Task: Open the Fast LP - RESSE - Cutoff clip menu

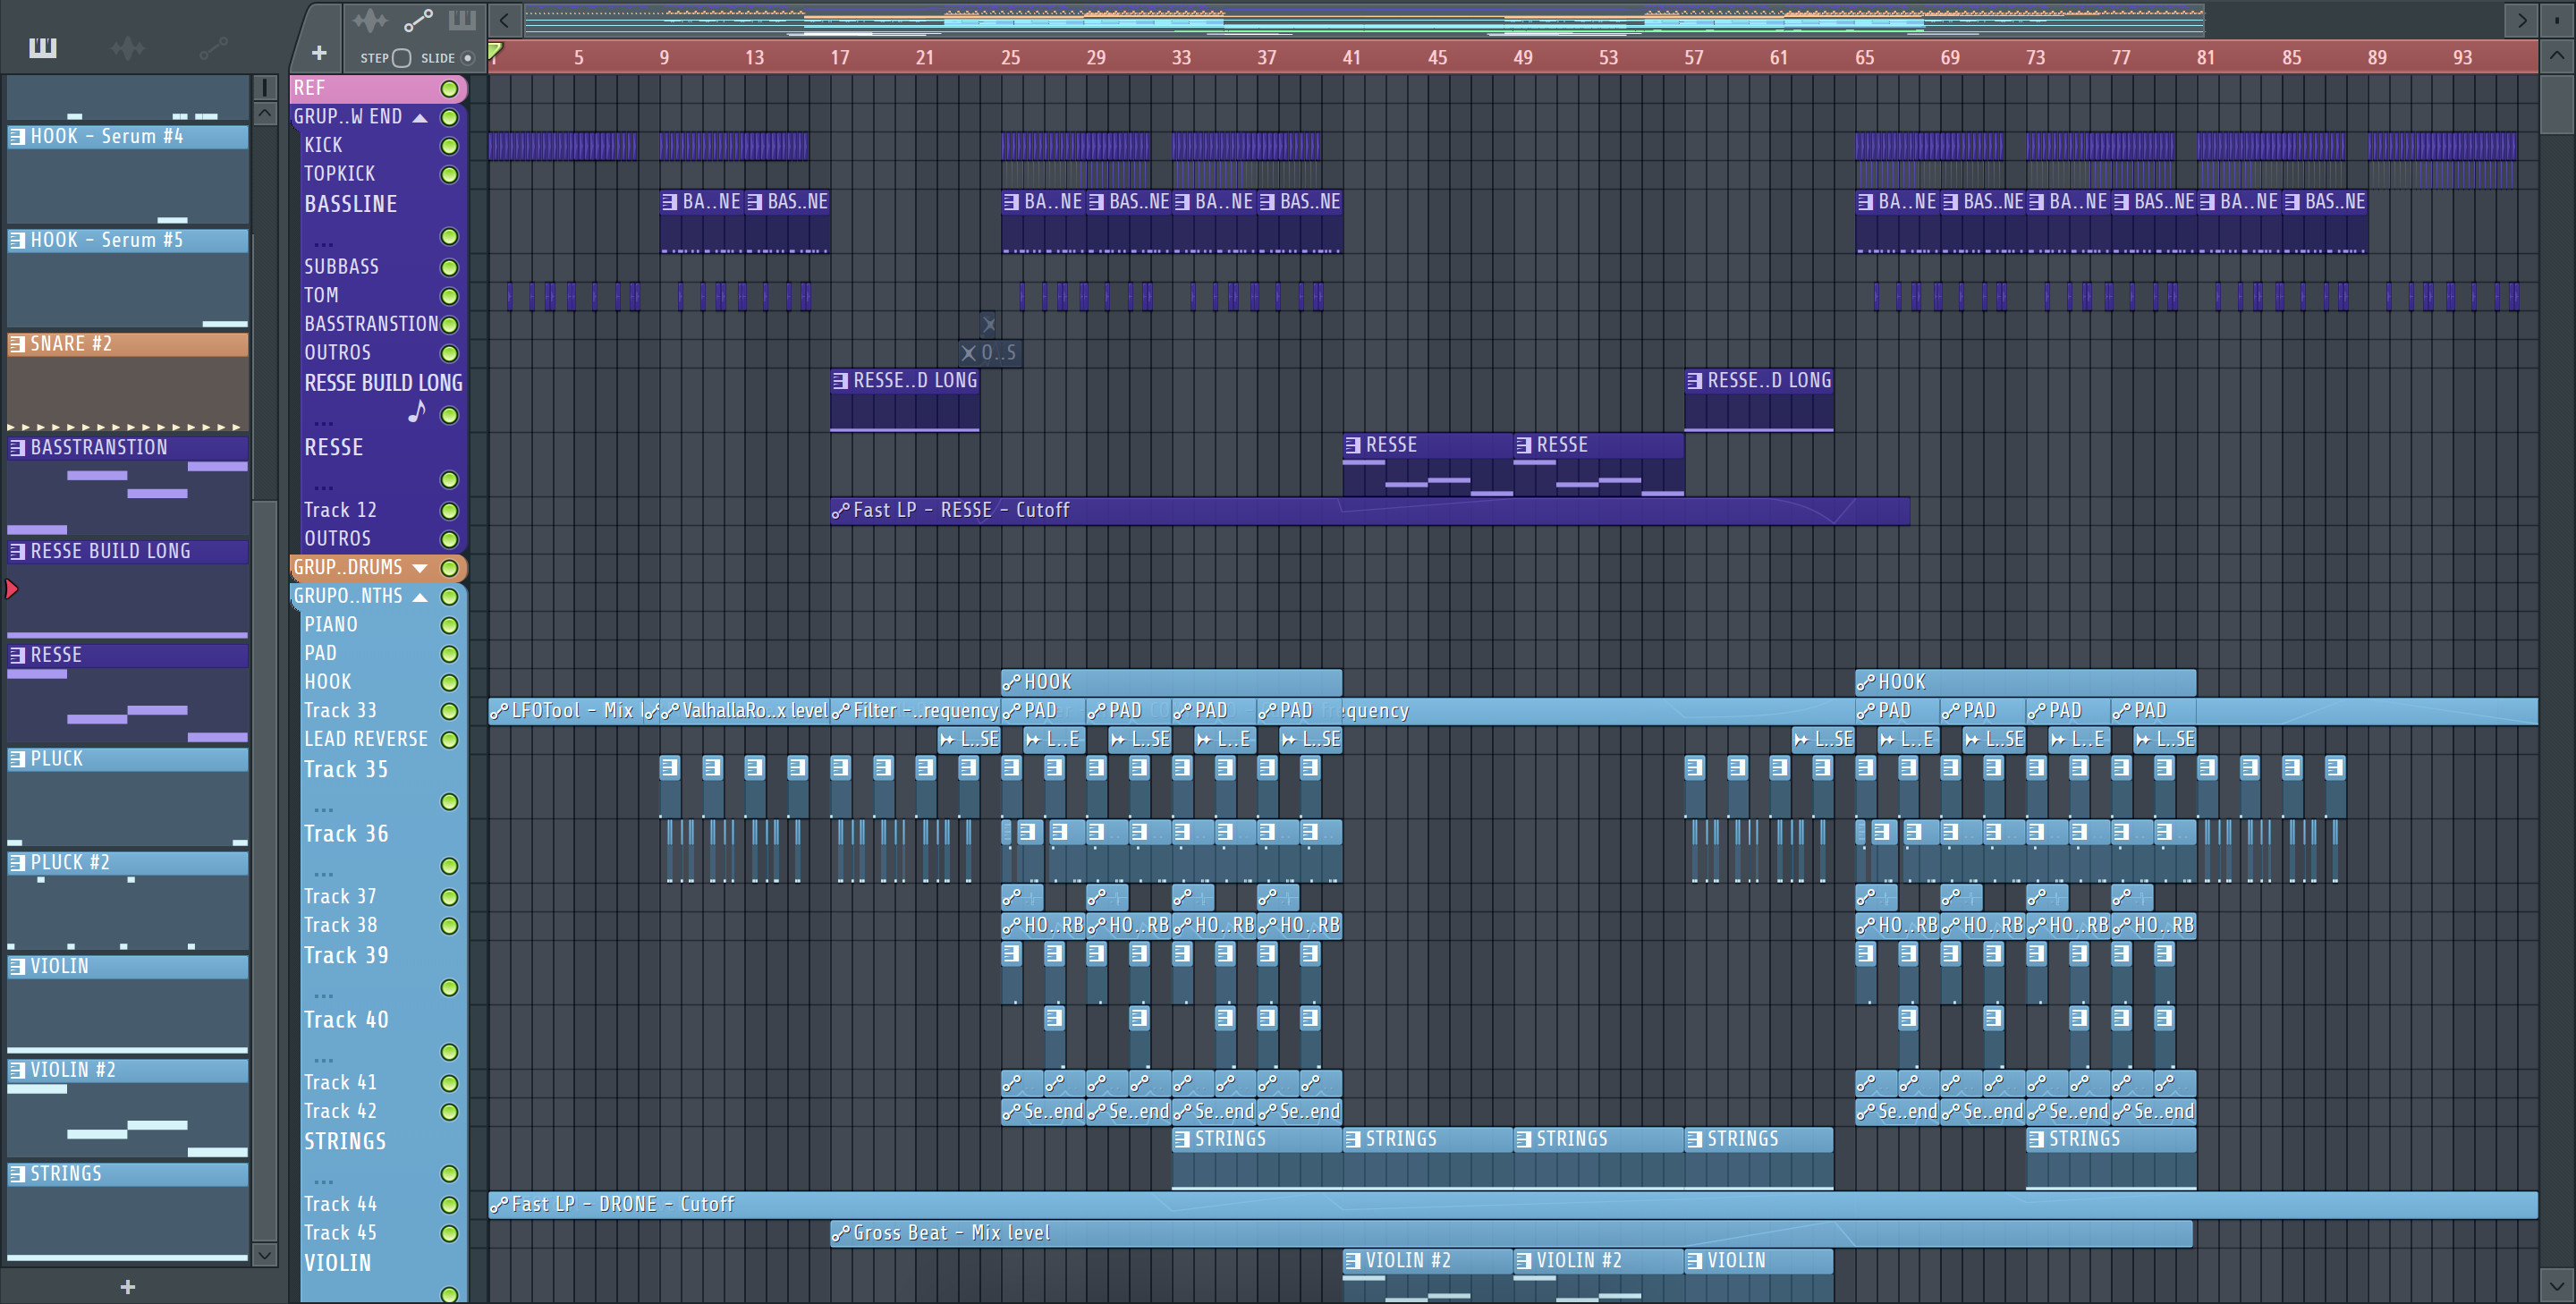Action: point(841,511)
